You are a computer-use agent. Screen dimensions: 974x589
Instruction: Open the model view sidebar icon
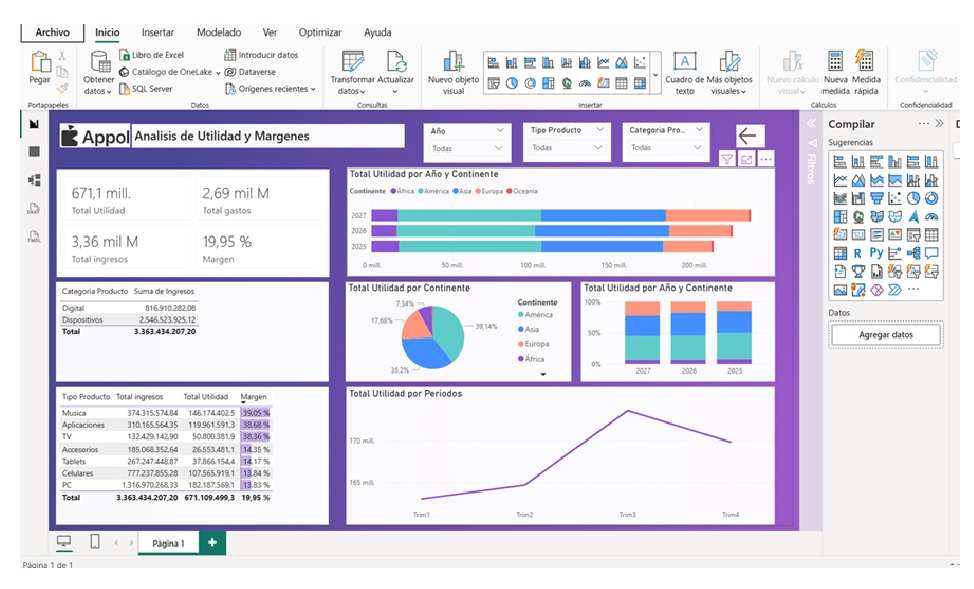[x=34, y=180]
